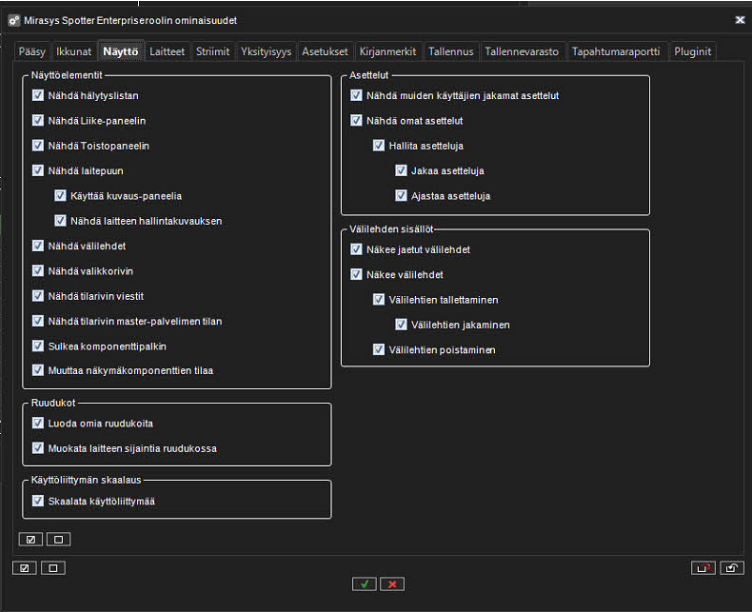Click the bottom-left check-all-tabs icon
This screenshot has width=752, height=612.
point(25,568)
